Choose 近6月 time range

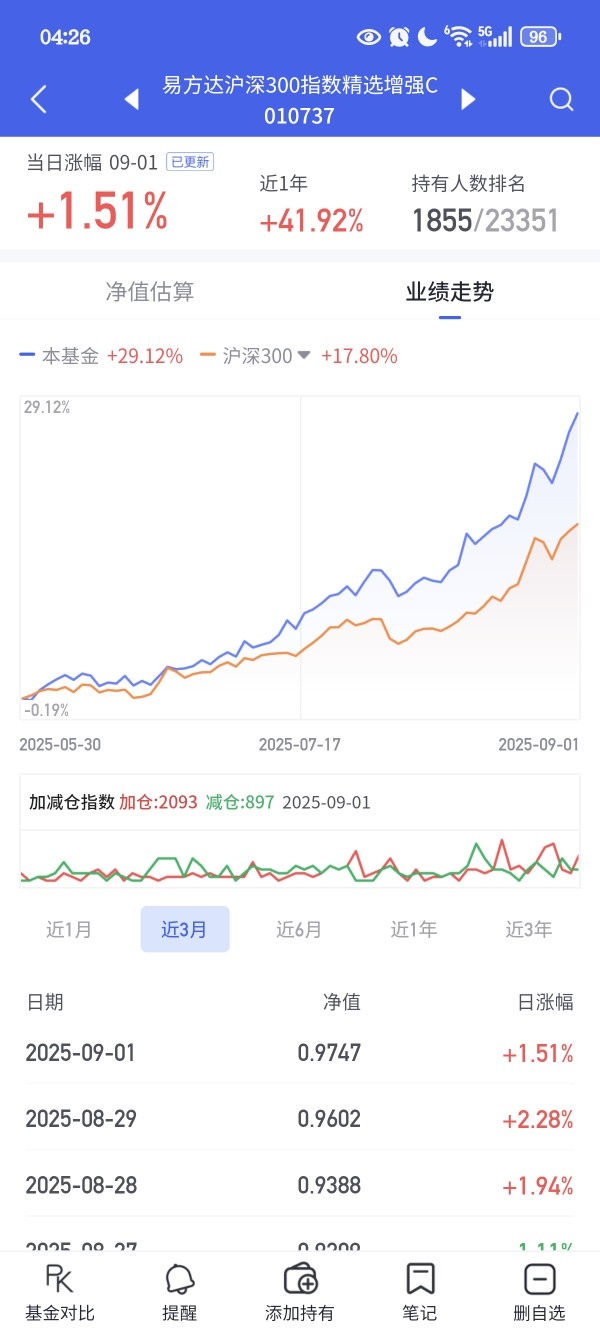point(299,929)
